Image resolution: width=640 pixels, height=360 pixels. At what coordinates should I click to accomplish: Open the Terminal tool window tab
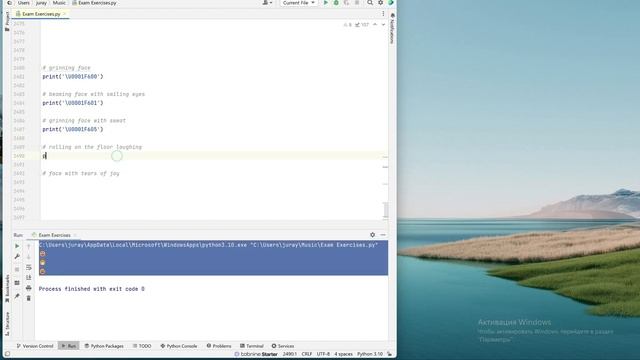pyautogui.click(x=252, y=346)
